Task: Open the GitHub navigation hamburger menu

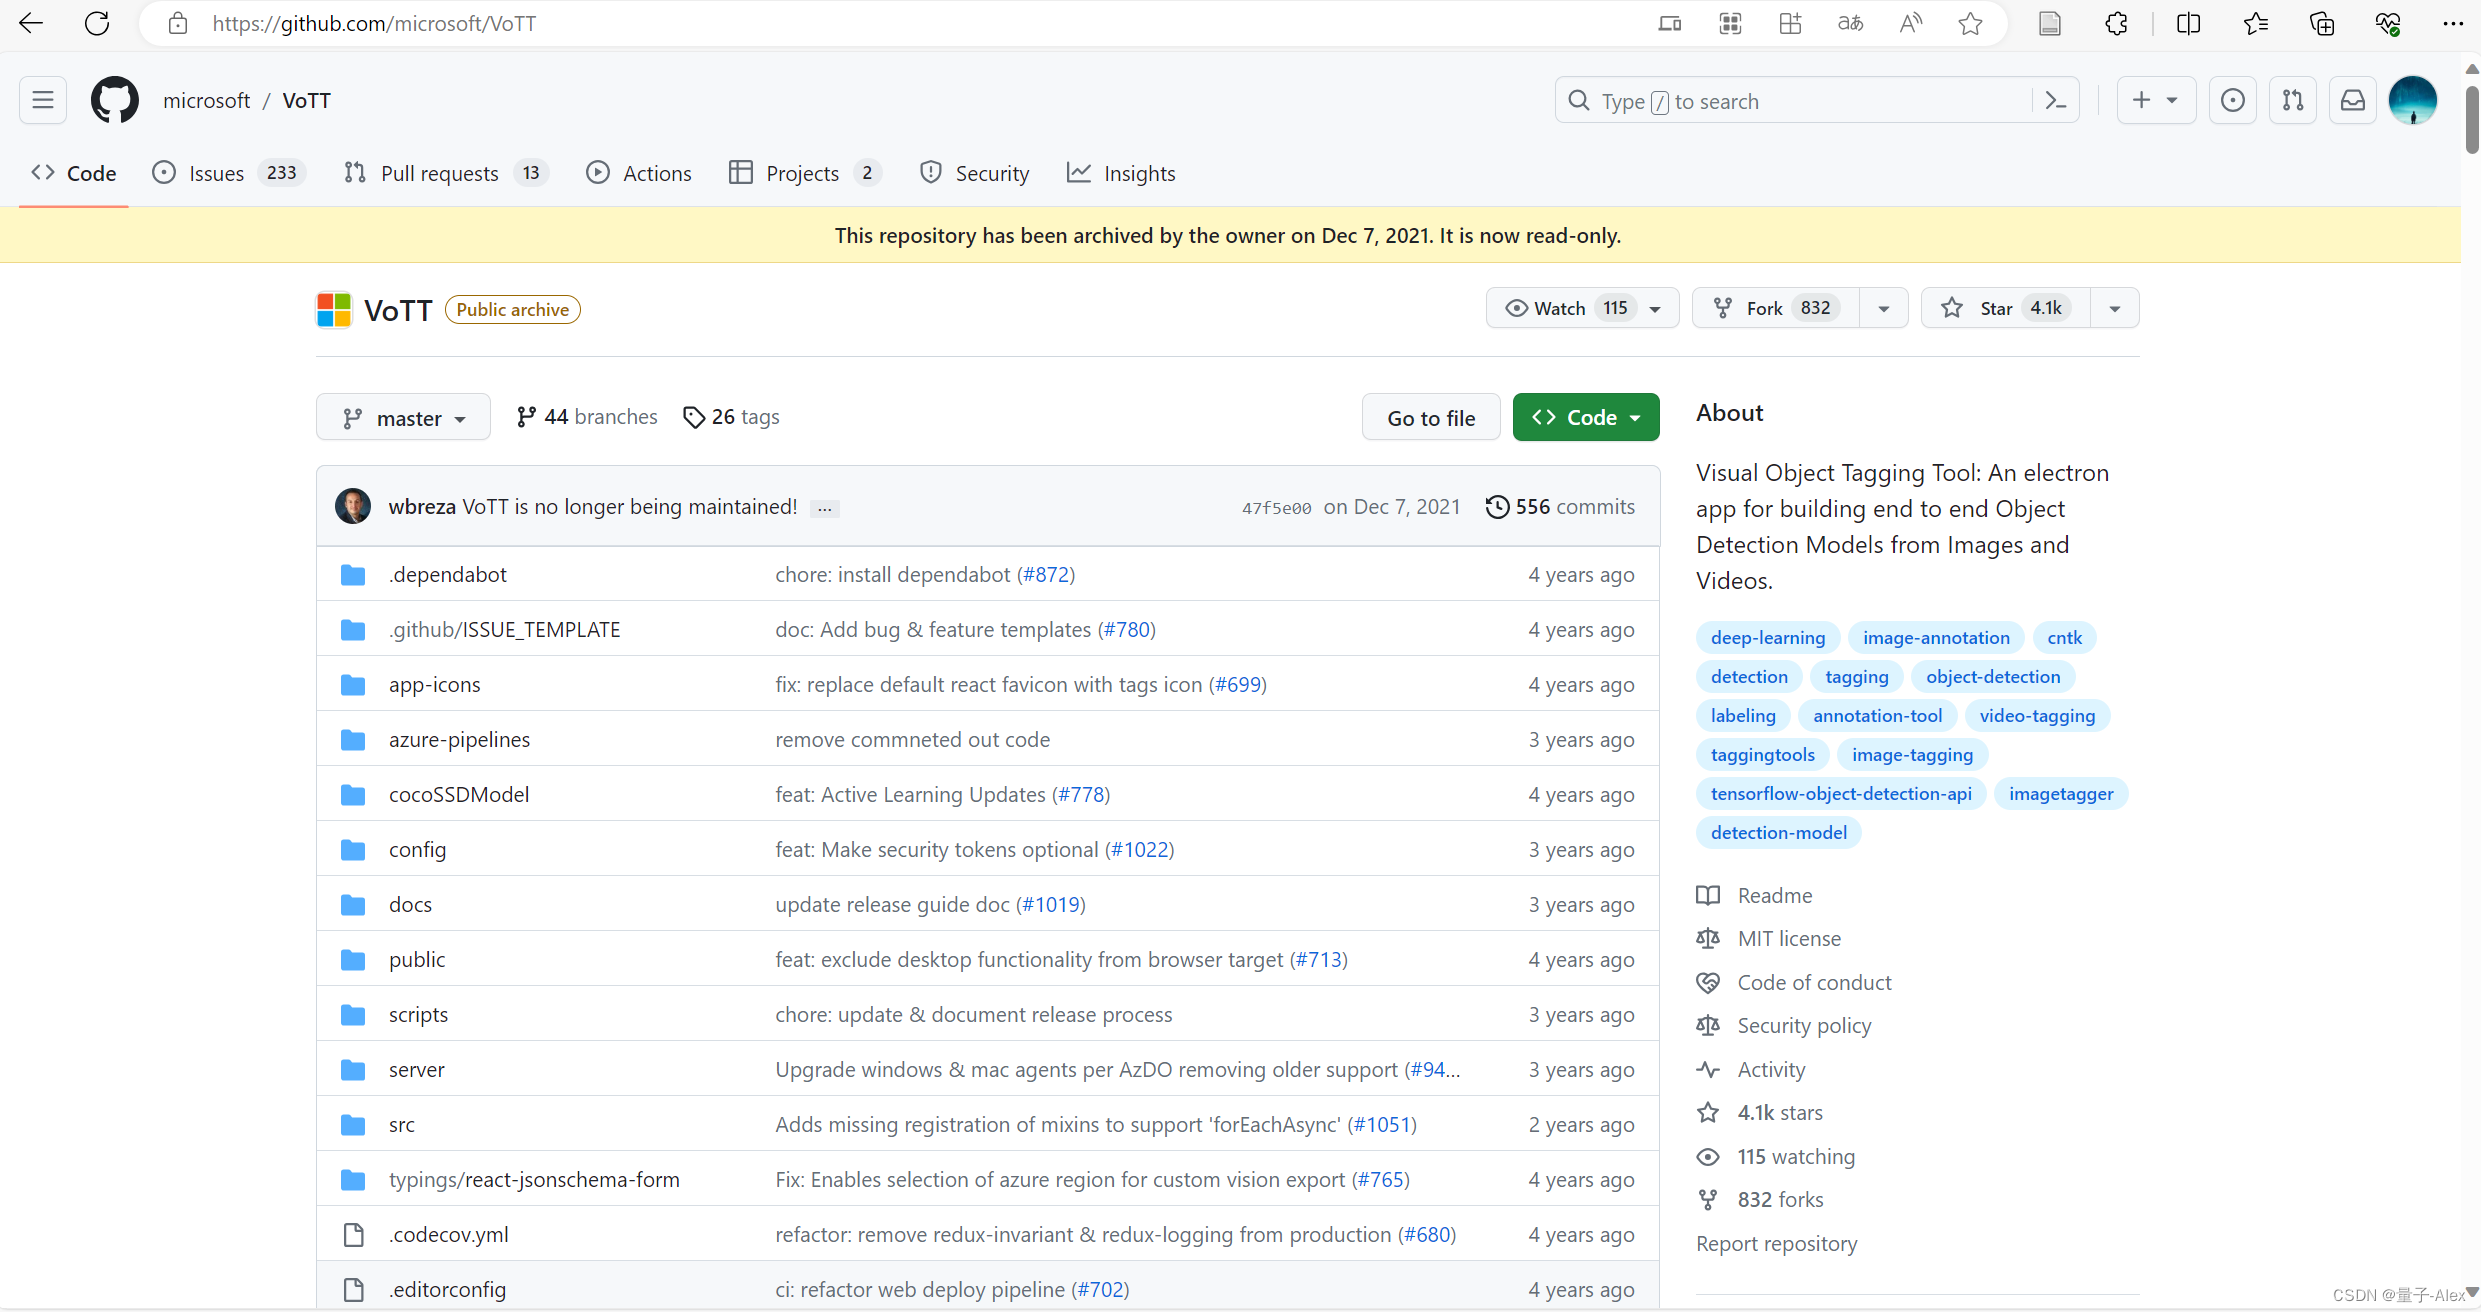Action: point(42,100)
